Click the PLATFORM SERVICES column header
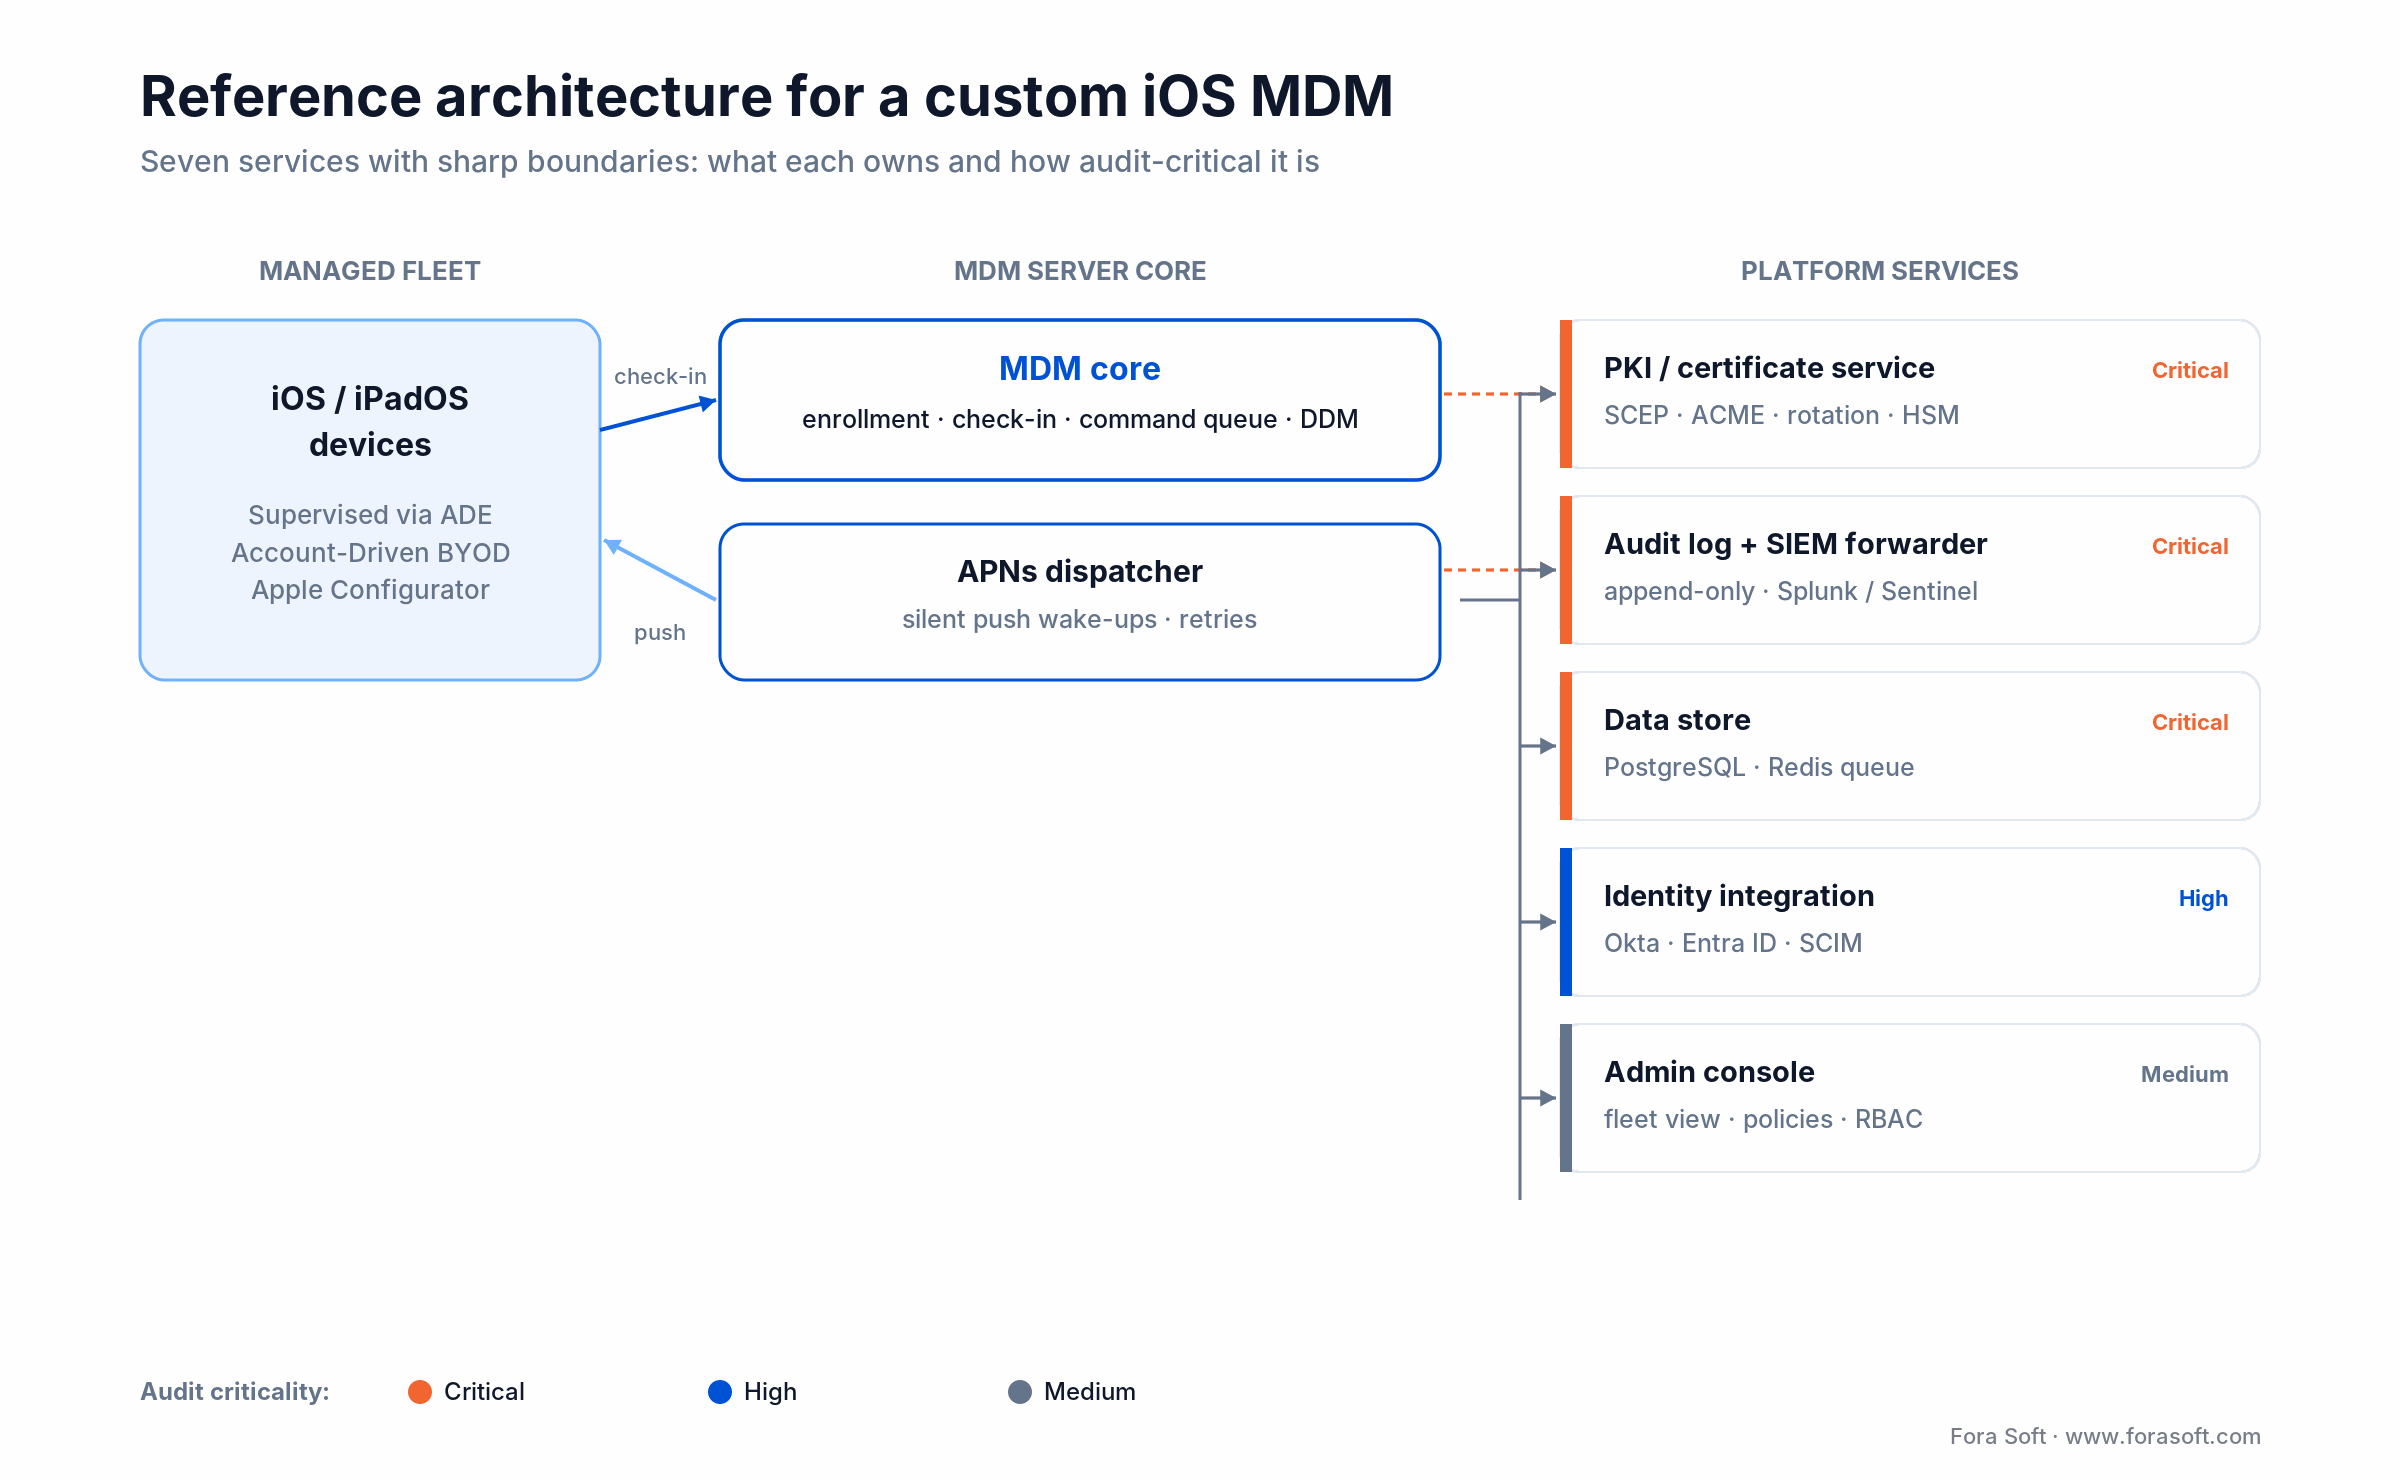 [x=1880, y=271]
